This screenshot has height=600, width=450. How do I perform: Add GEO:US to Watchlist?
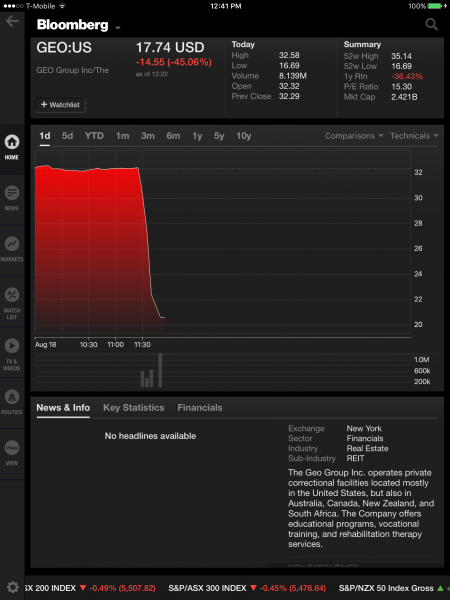[x=60, y=105]
